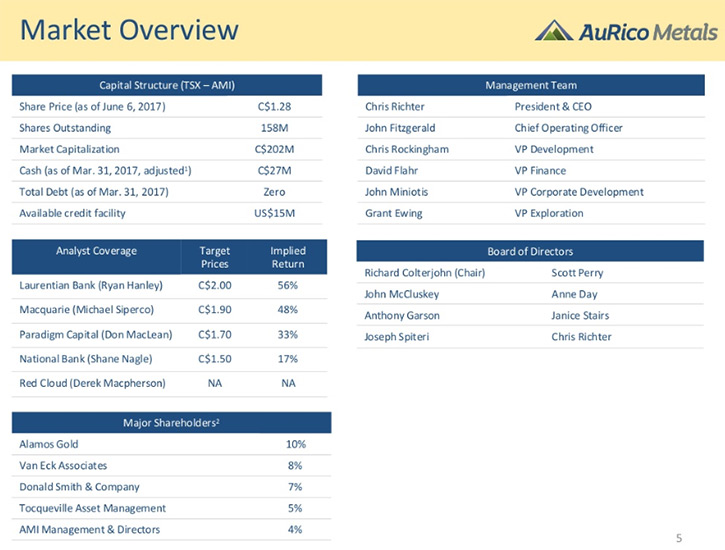Viewport: 725px width, 550px height.
Task: Click Alamos Gold's '10%' value
Action: [x=296, y=444]
